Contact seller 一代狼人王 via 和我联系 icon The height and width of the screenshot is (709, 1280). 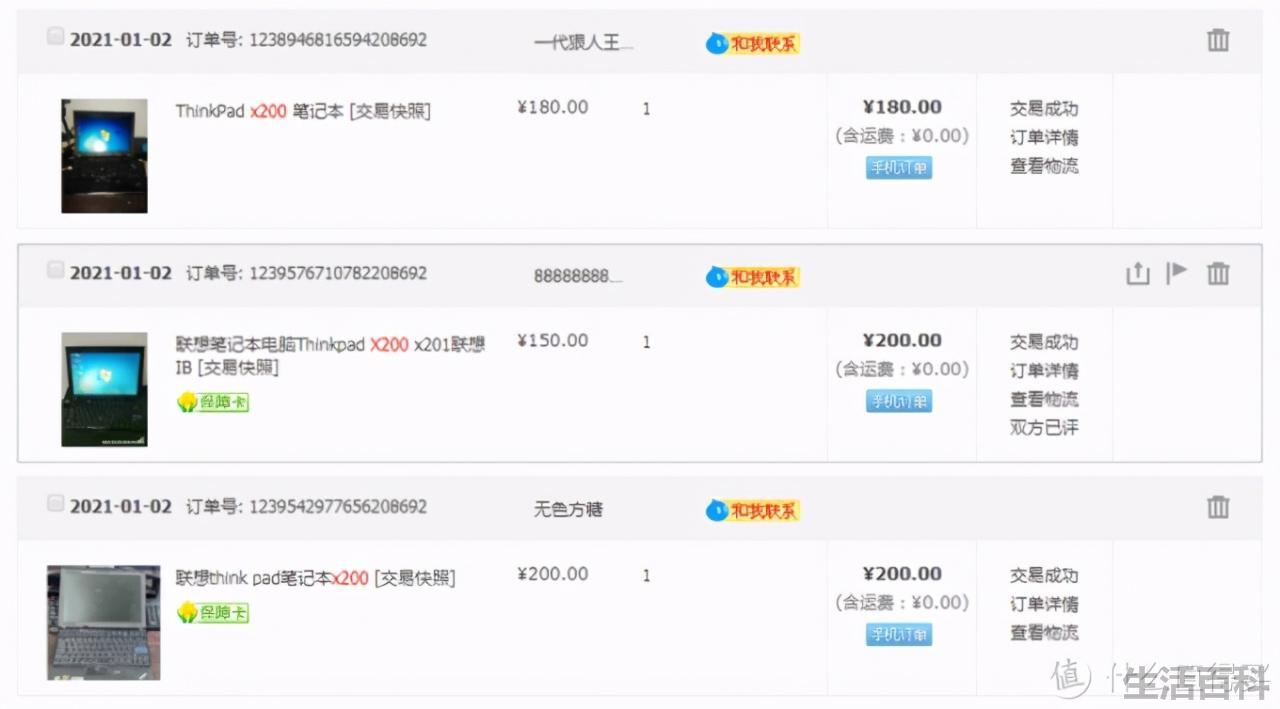point(752,43)
